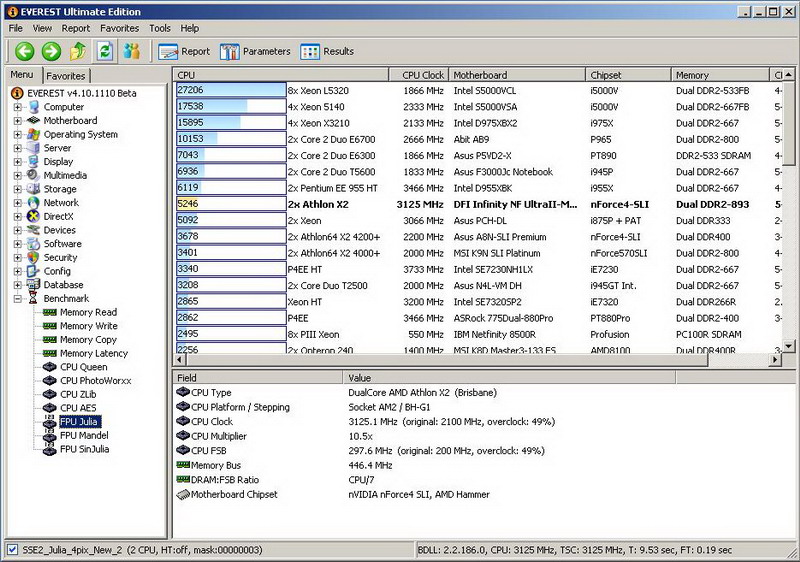Click the Refresh toolbar icon

click(104, 51)
